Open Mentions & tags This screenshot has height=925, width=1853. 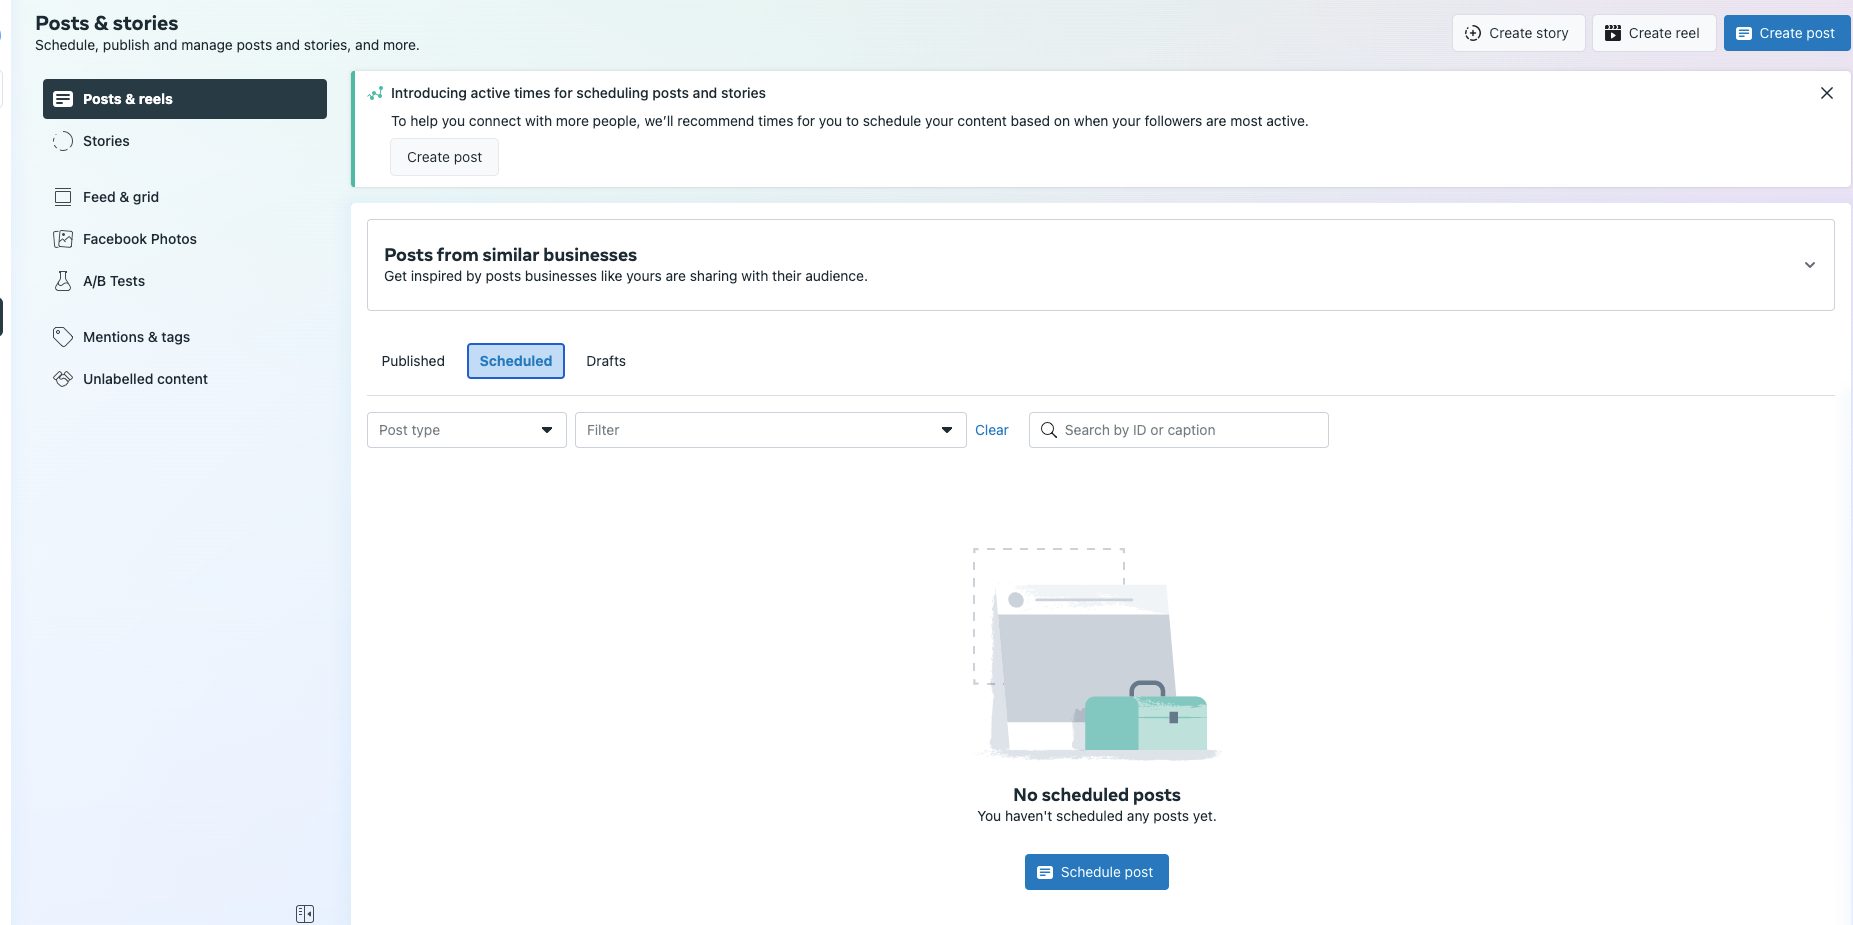136,337
